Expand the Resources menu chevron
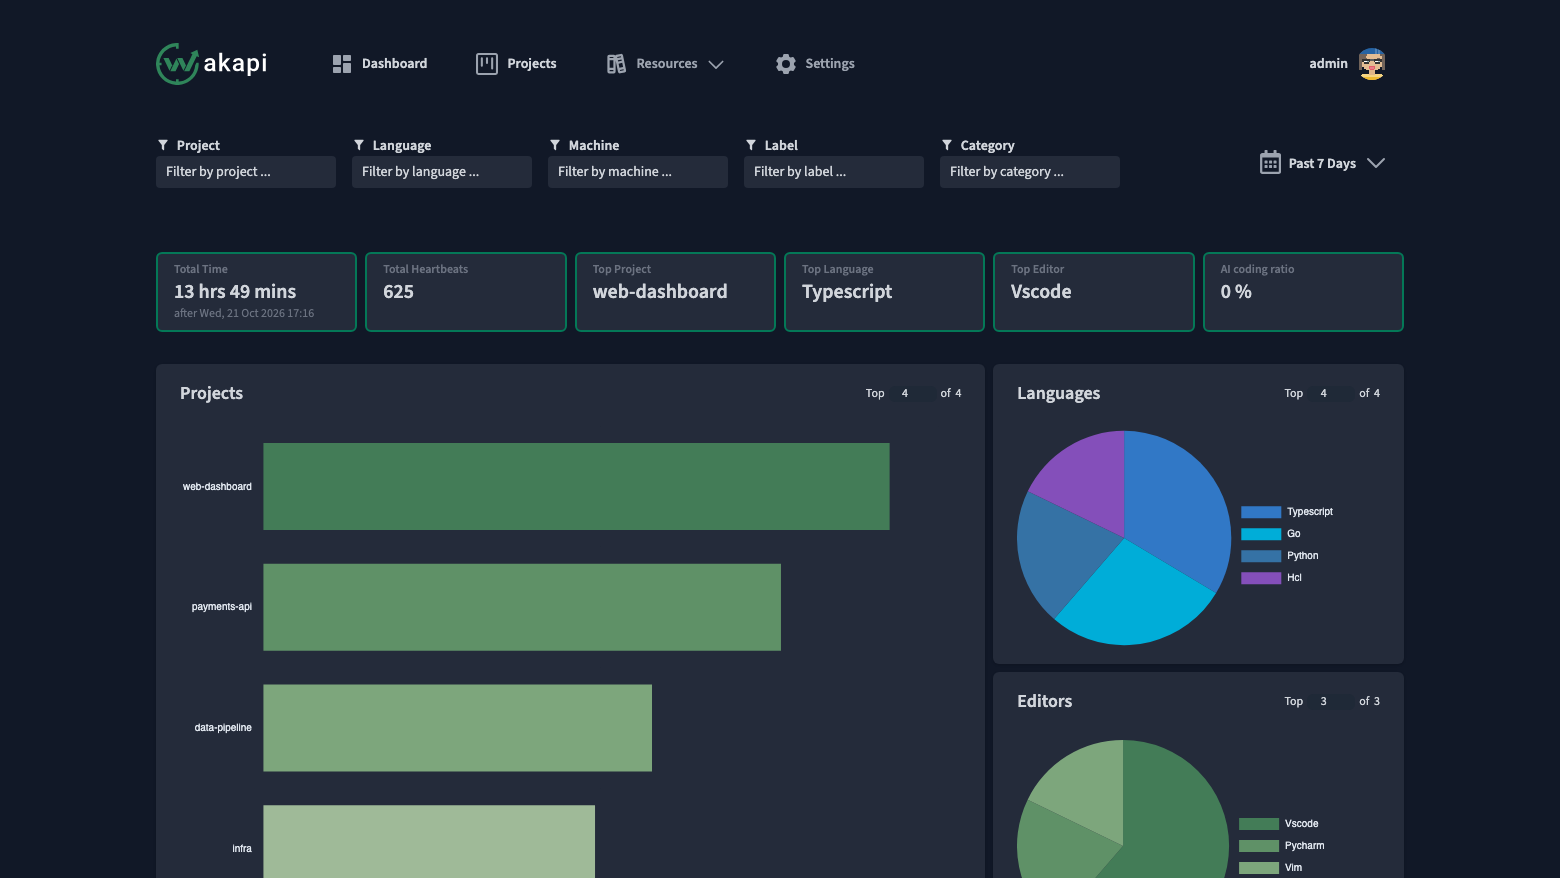This screenshot has width=1560, height=878. click(716, 64)
